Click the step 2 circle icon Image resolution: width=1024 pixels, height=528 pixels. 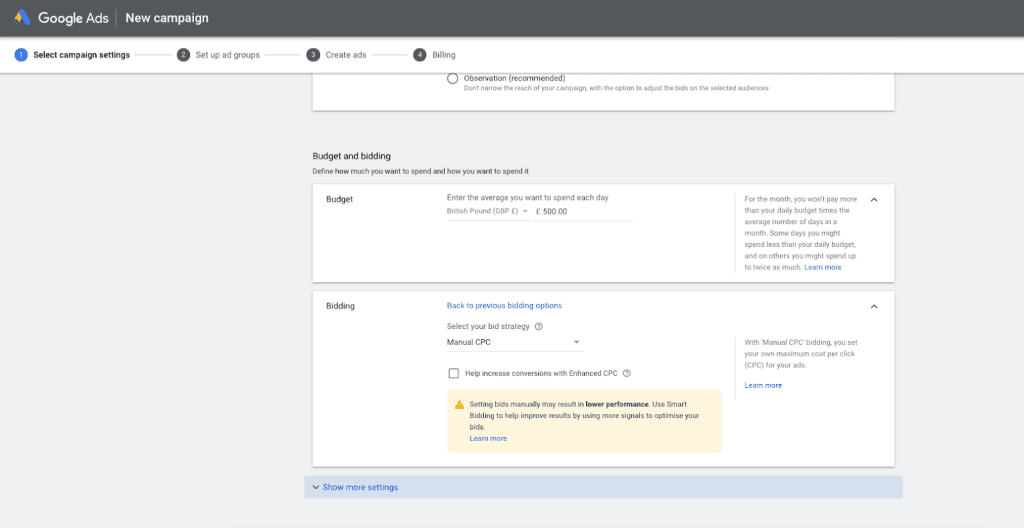point(183,55)
